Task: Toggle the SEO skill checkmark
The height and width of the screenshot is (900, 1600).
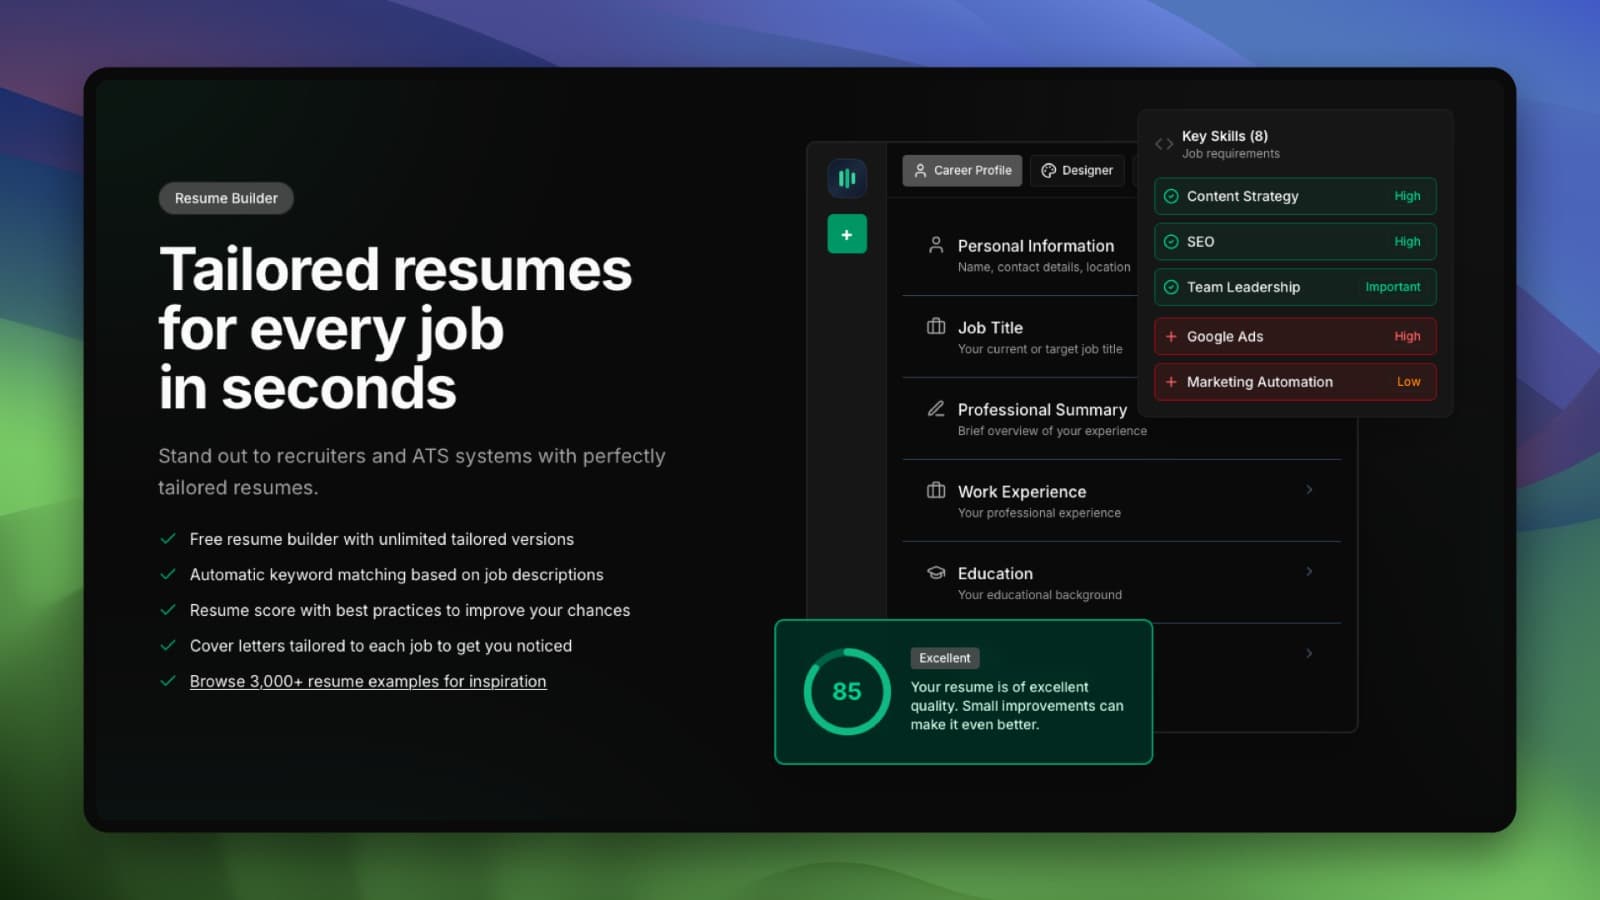Action: click(1171, 242)
